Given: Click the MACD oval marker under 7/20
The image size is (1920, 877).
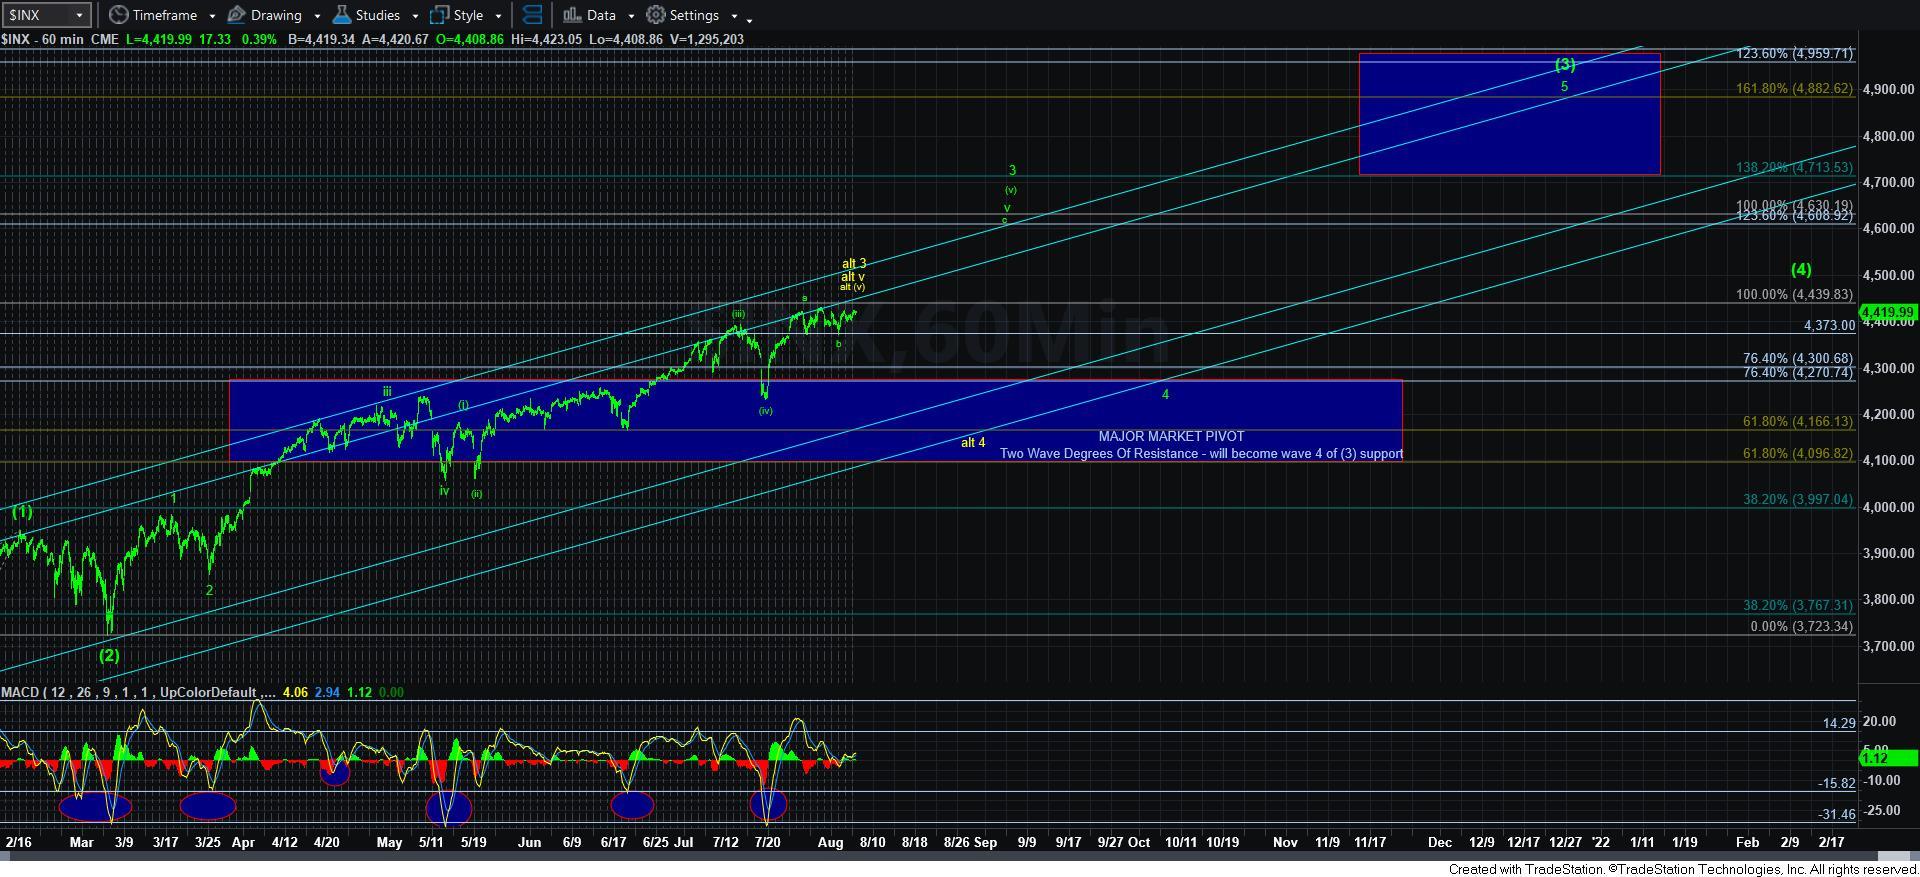Looking at the screenshot, I should coord(768,805).
